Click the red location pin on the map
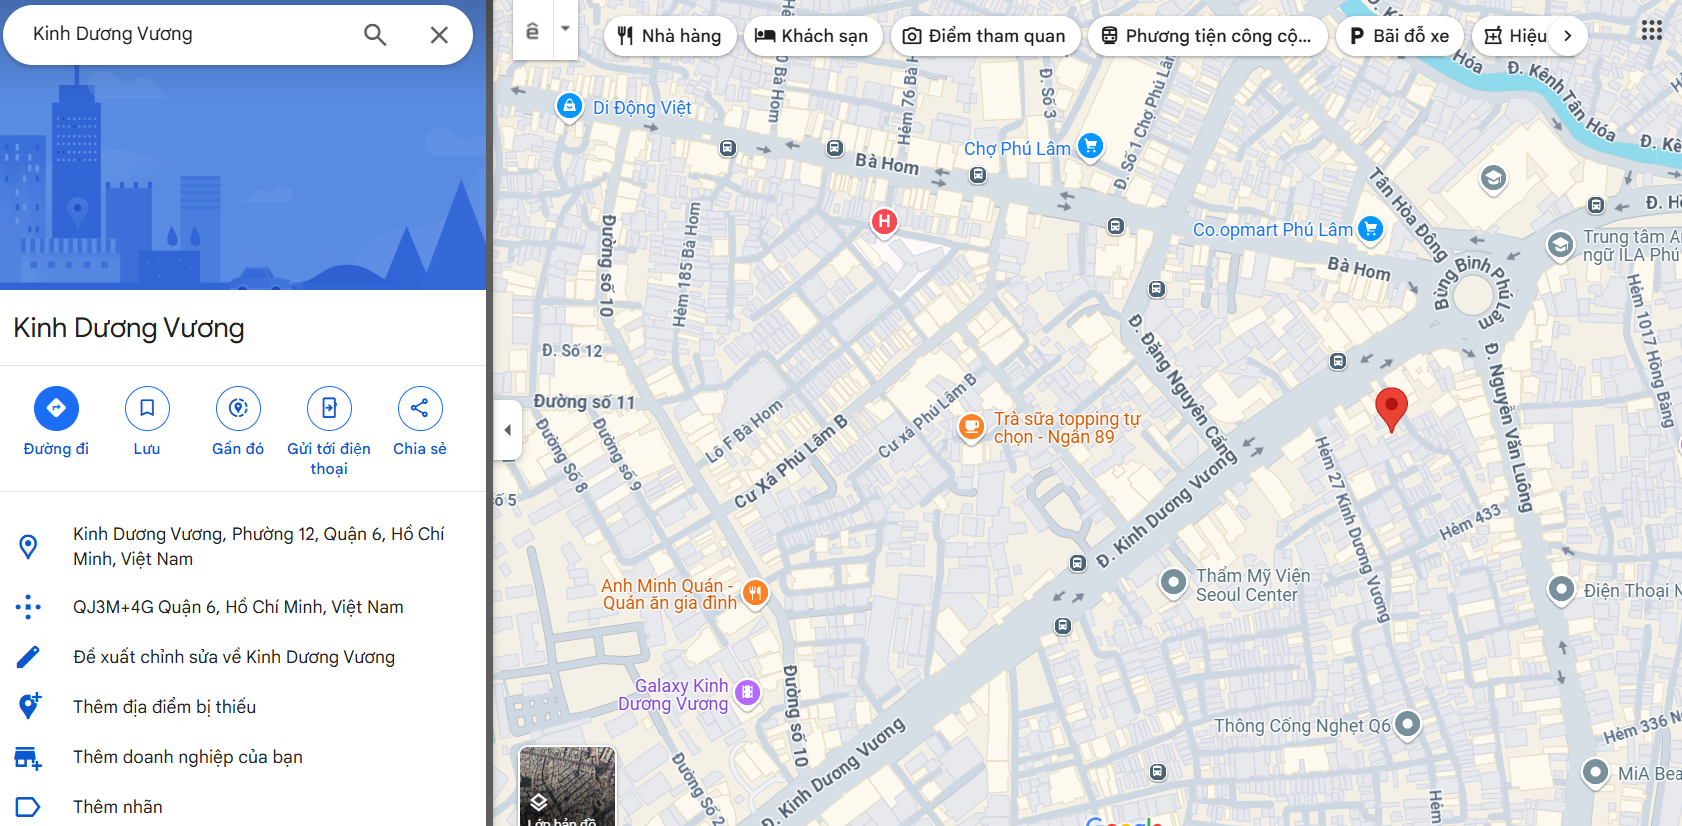Viewport: 1682px width, 826px height. (1391, 409)
